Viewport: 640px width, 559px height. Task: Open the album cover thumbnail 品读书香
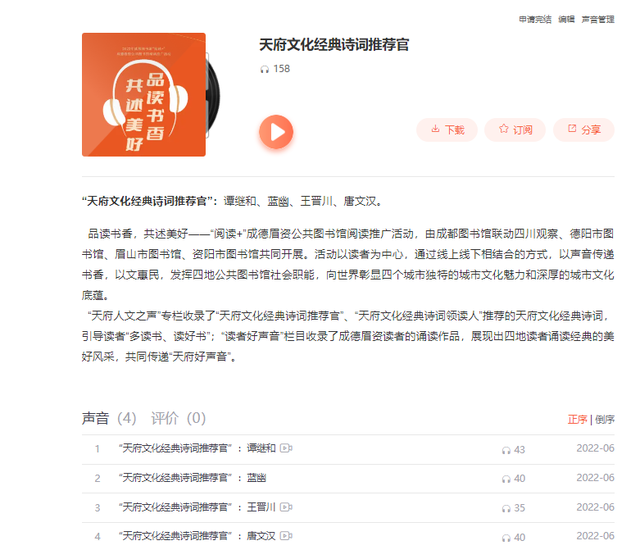pyautogui.click(x=144, y=95)
